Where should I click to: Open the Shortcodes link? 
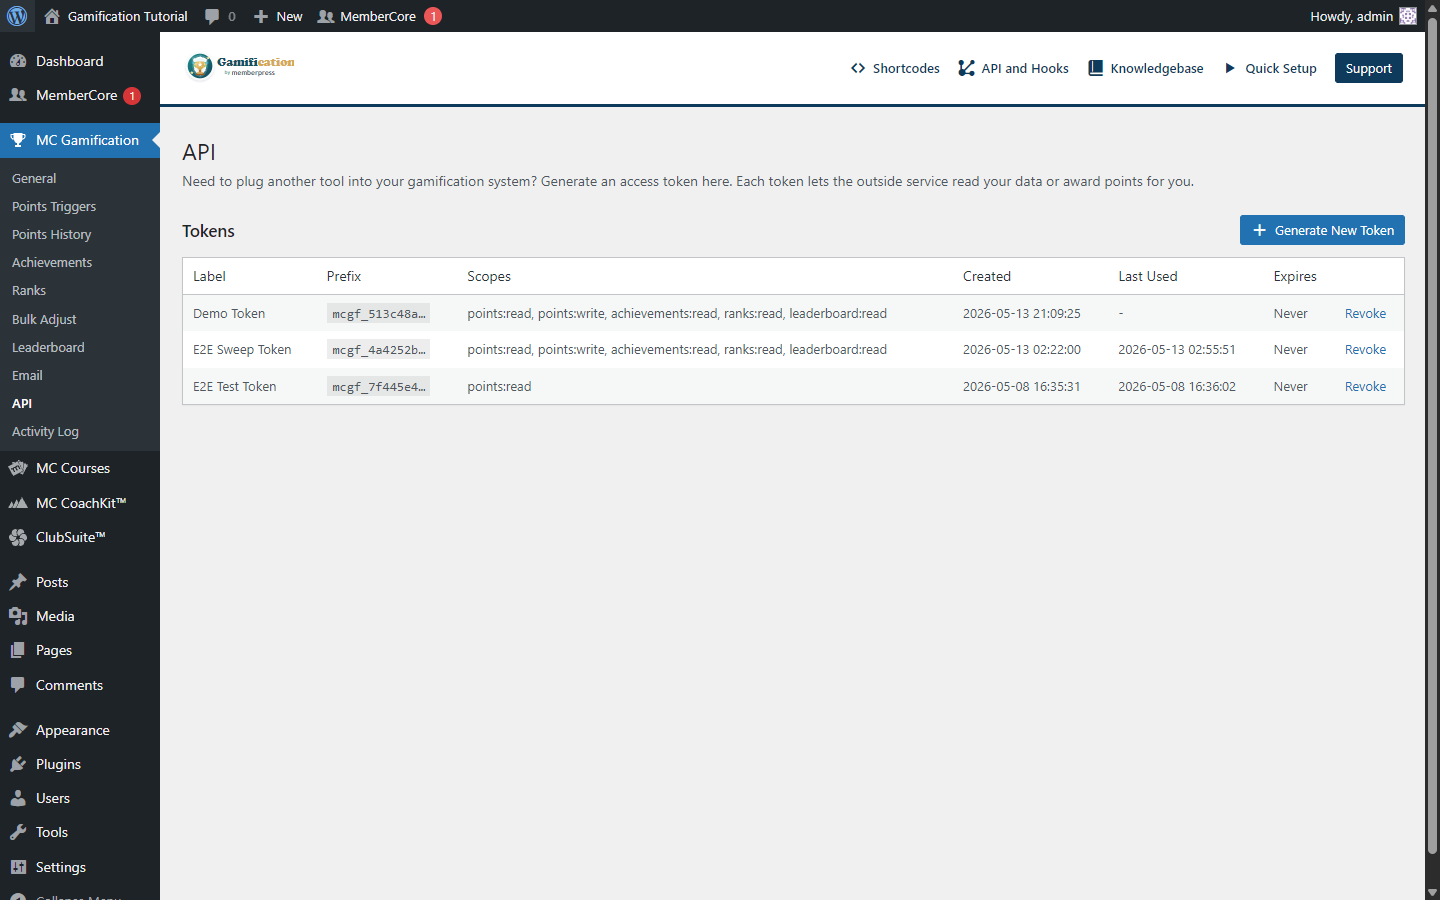click(895, 68)
